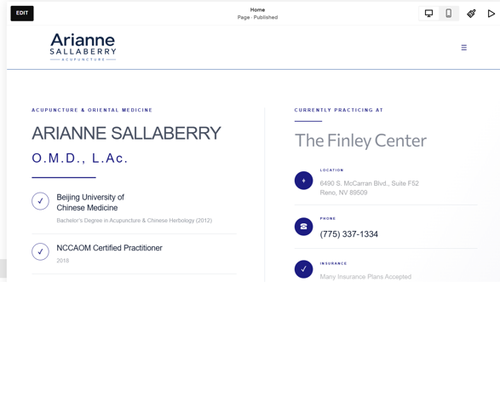Click the O.M.D., L.Ac. subtitle
Screen dimensions: 500x409
80,158
